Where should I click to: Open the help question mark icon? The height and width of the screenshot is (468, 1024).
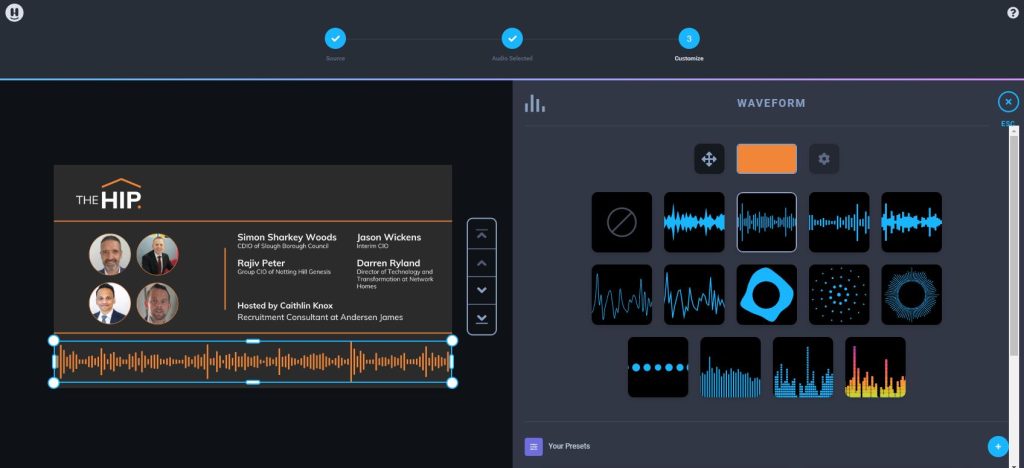[x=1012, y=13]
